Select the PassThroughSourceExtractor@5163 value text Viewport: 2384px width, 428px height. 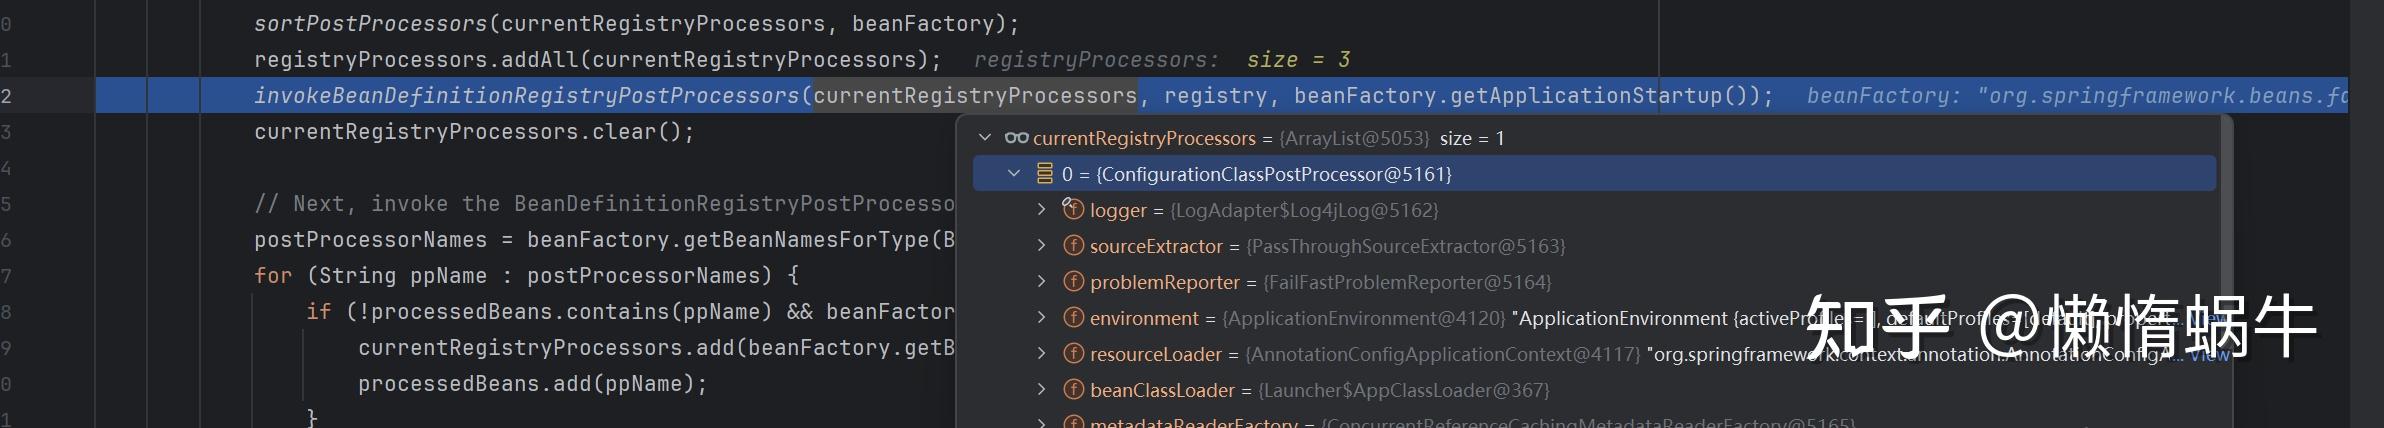[1405, 246]
